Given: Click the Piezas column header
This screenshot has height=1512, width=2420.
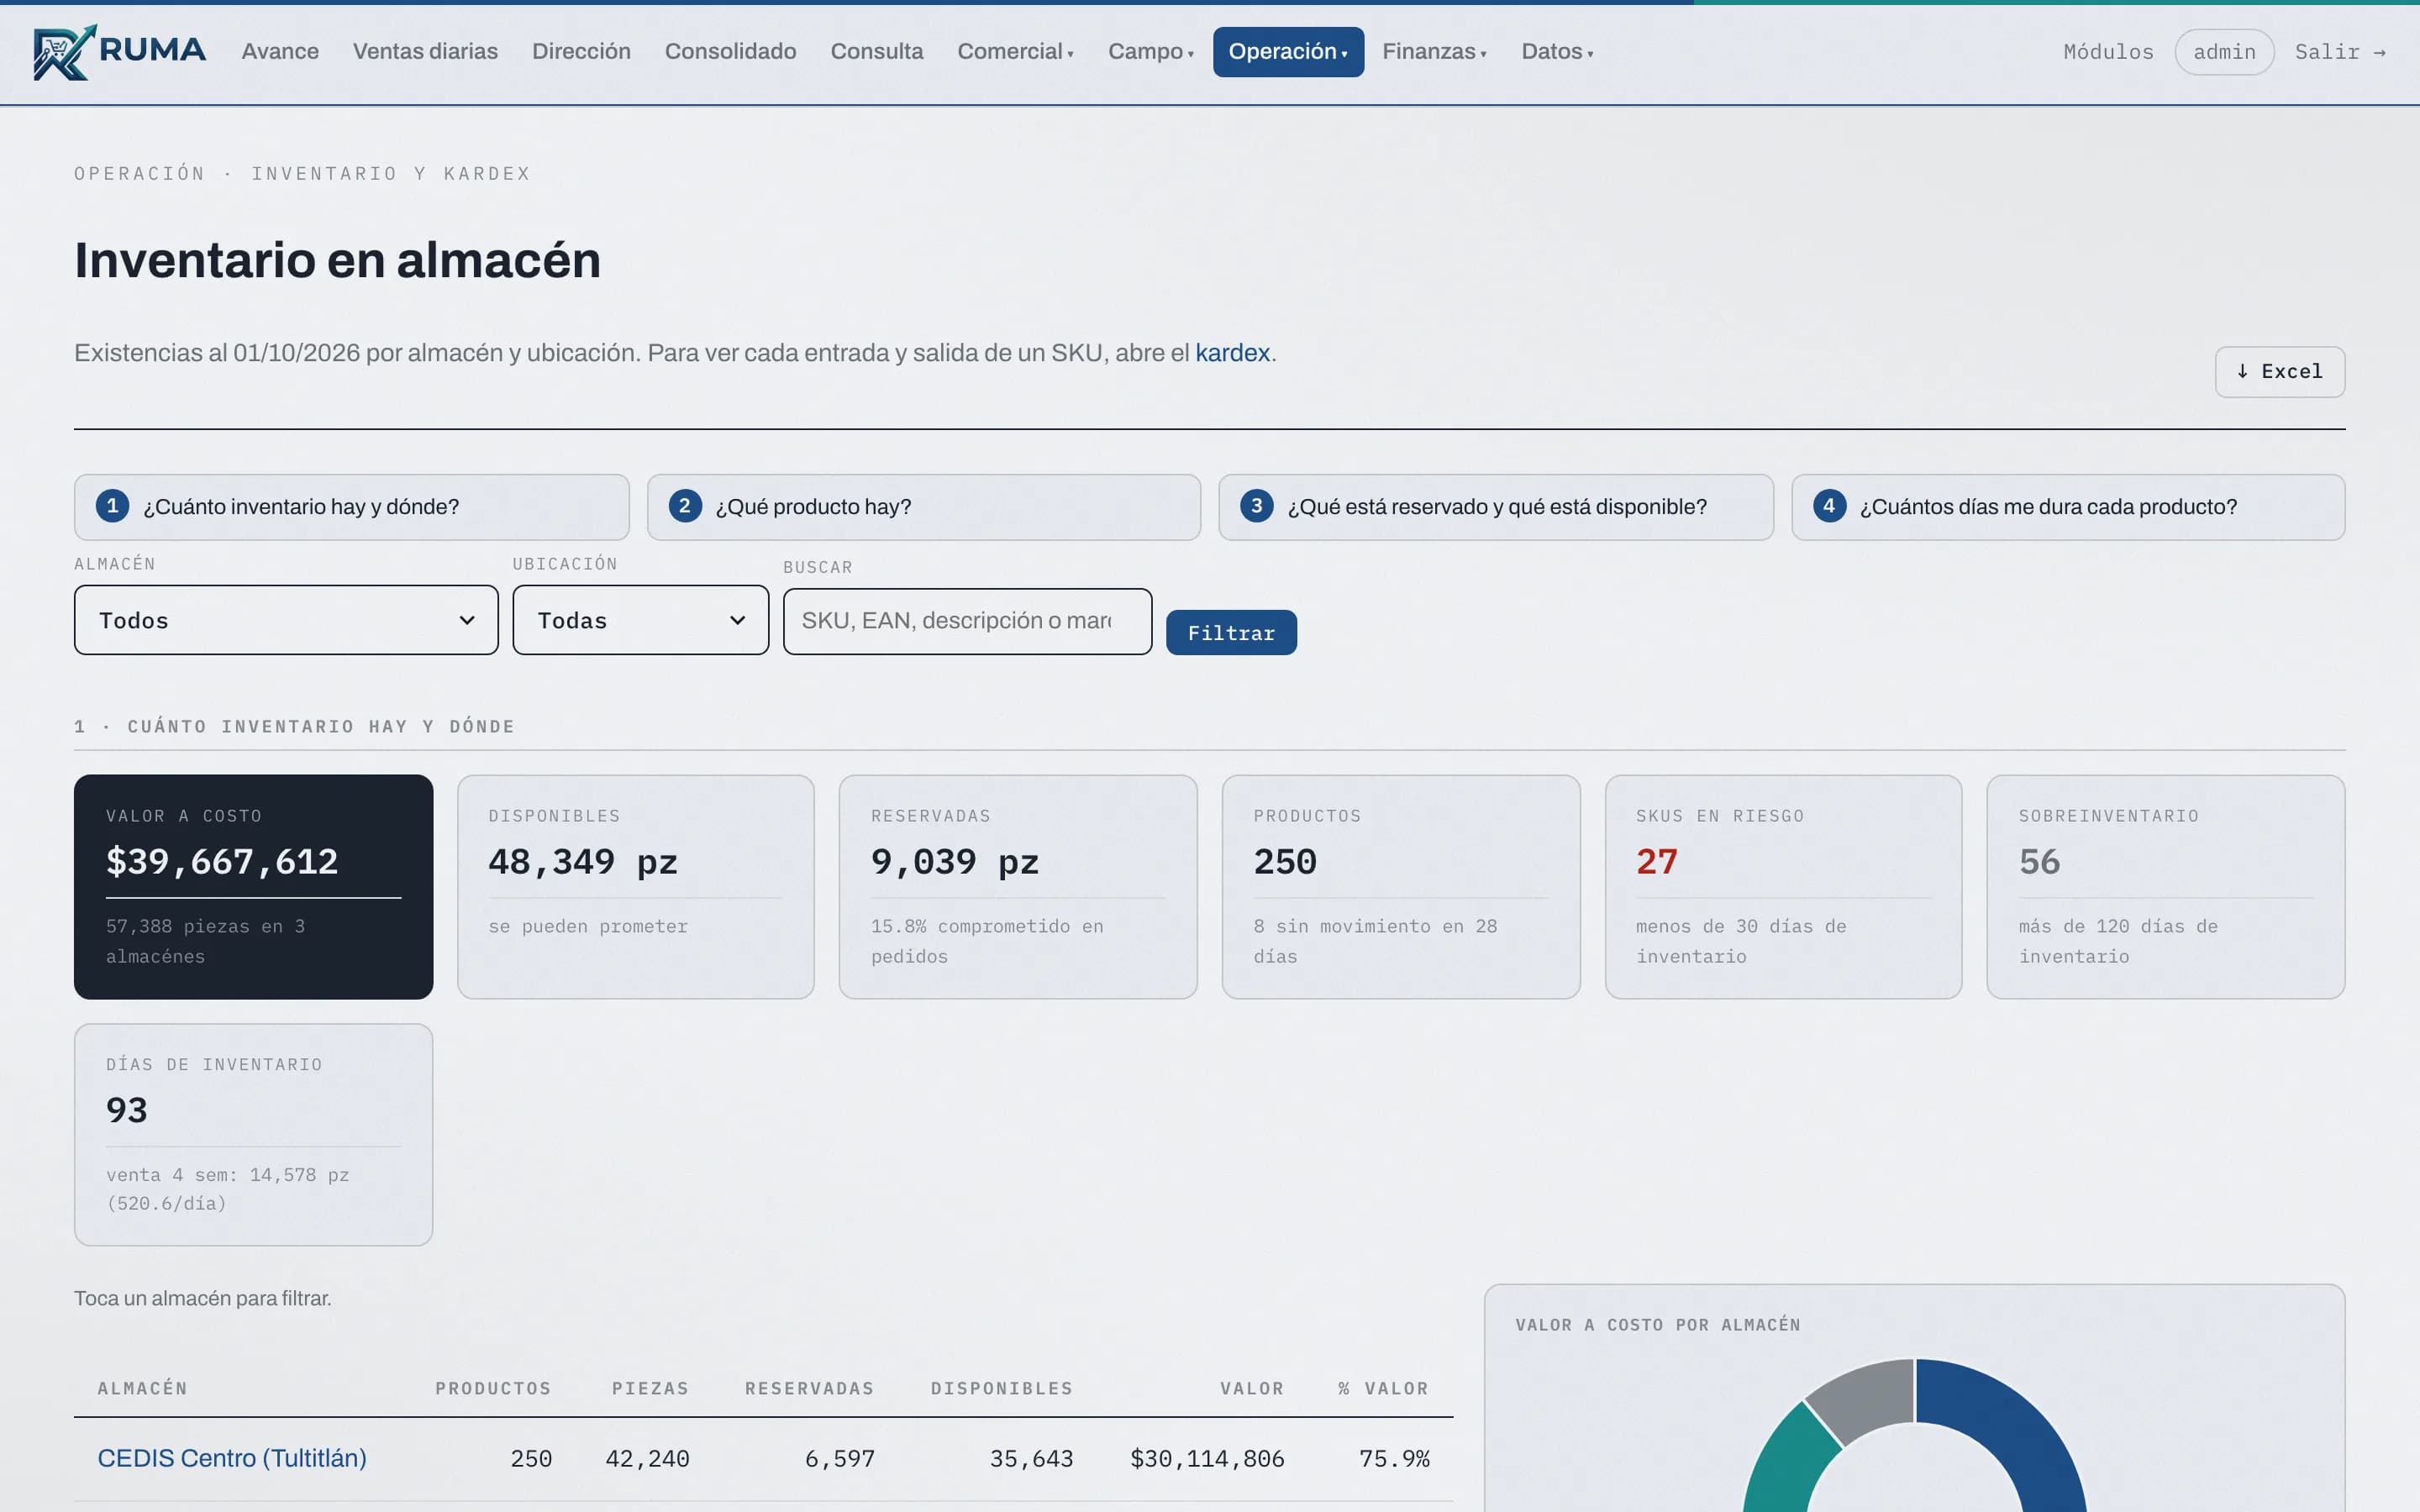Looking at the screenshot, I should 650,1388.
